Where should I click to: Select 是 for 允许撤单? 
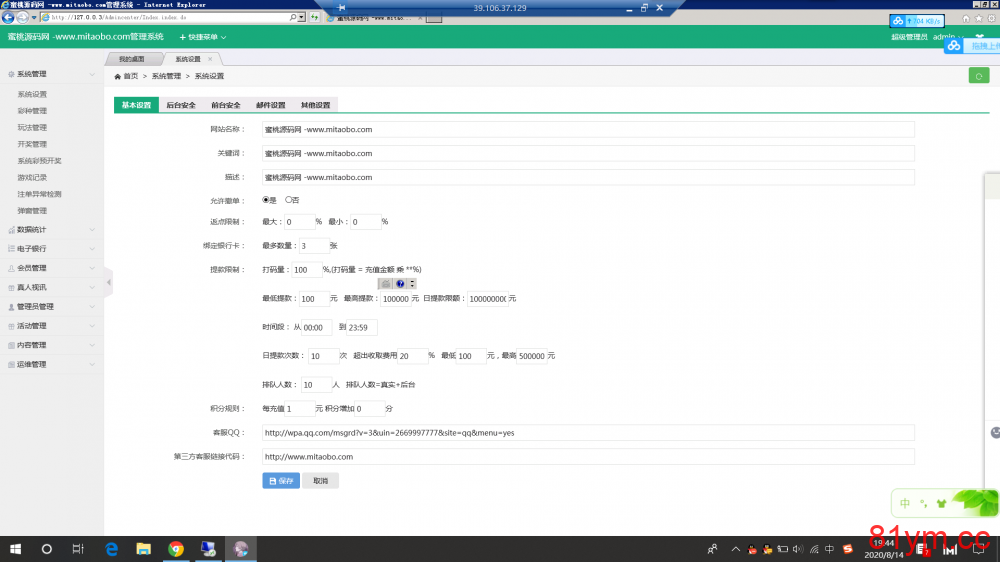tap(265, 200)
